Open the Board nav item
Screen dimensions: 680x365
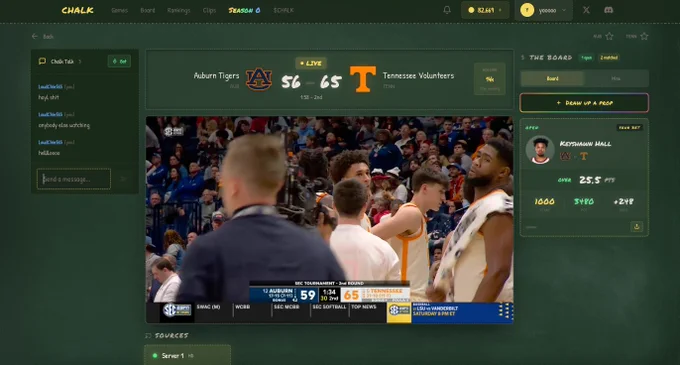pyautogui.click(x=147, y=10)
